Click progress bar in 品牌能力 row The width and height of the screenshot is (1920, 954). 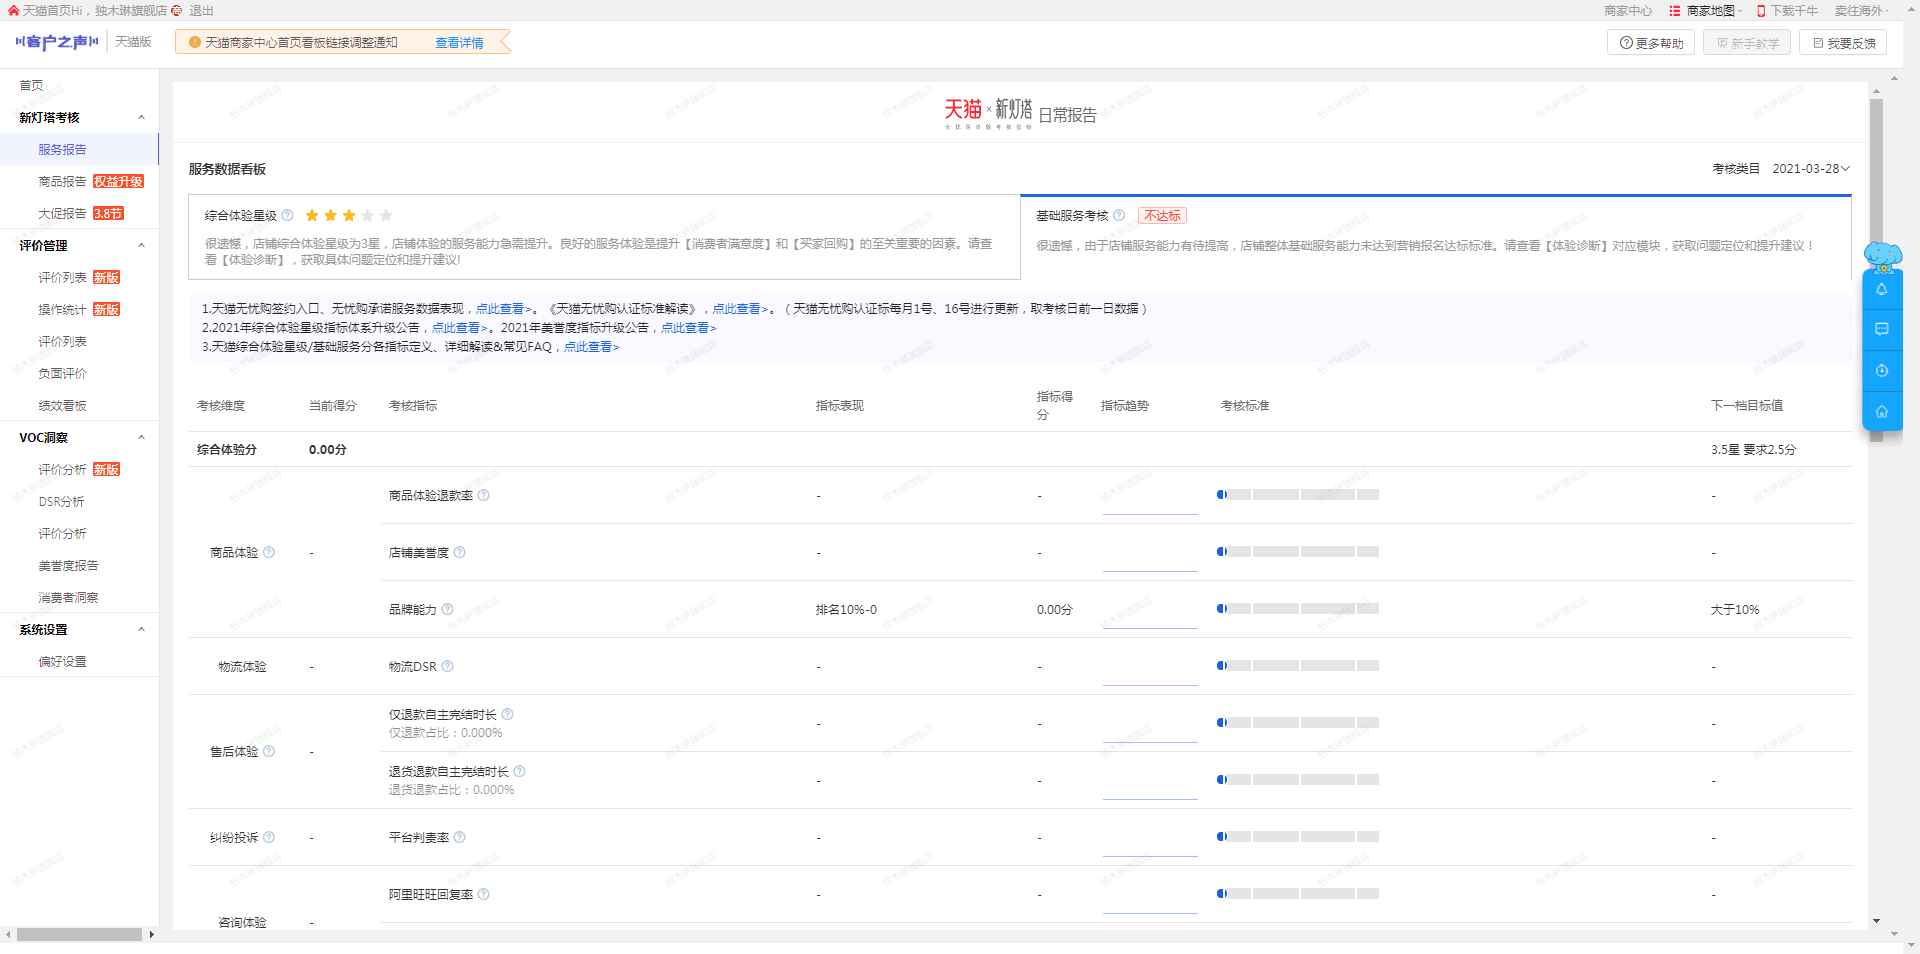tap(1298, 608)
